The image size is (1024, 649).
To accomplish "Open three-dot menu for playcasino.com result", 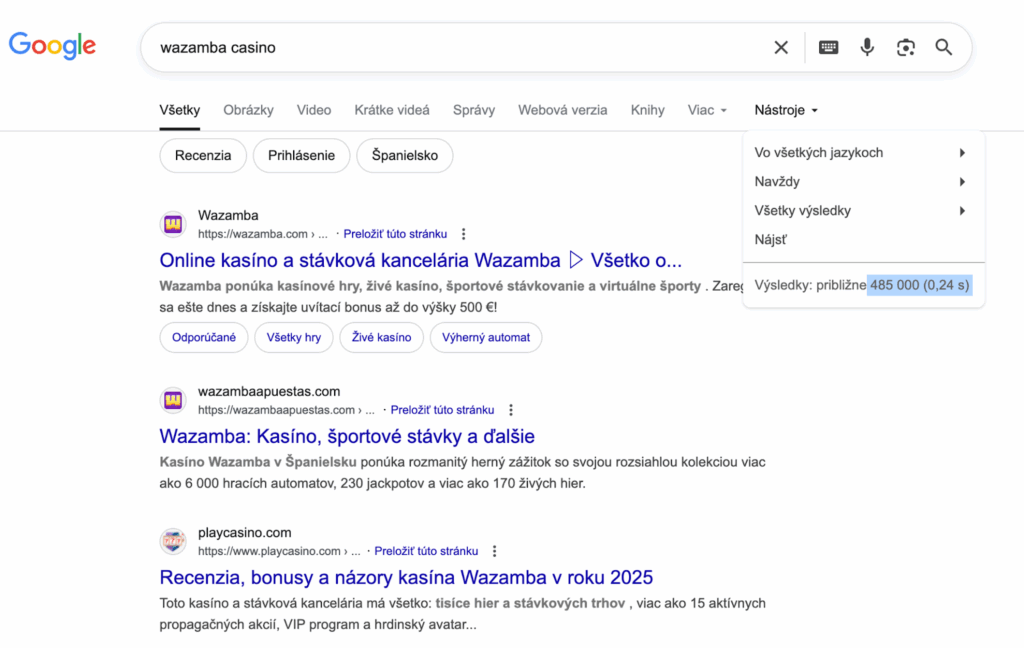I will [x=494, y=551].
